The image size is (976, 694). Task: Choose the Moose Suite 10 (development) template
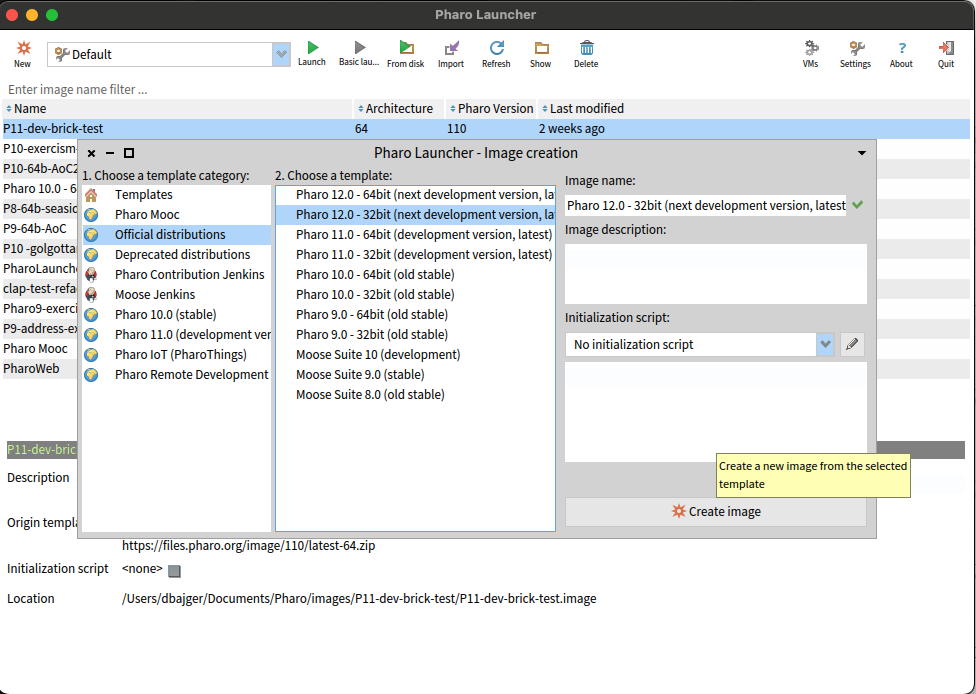(415, 354)
